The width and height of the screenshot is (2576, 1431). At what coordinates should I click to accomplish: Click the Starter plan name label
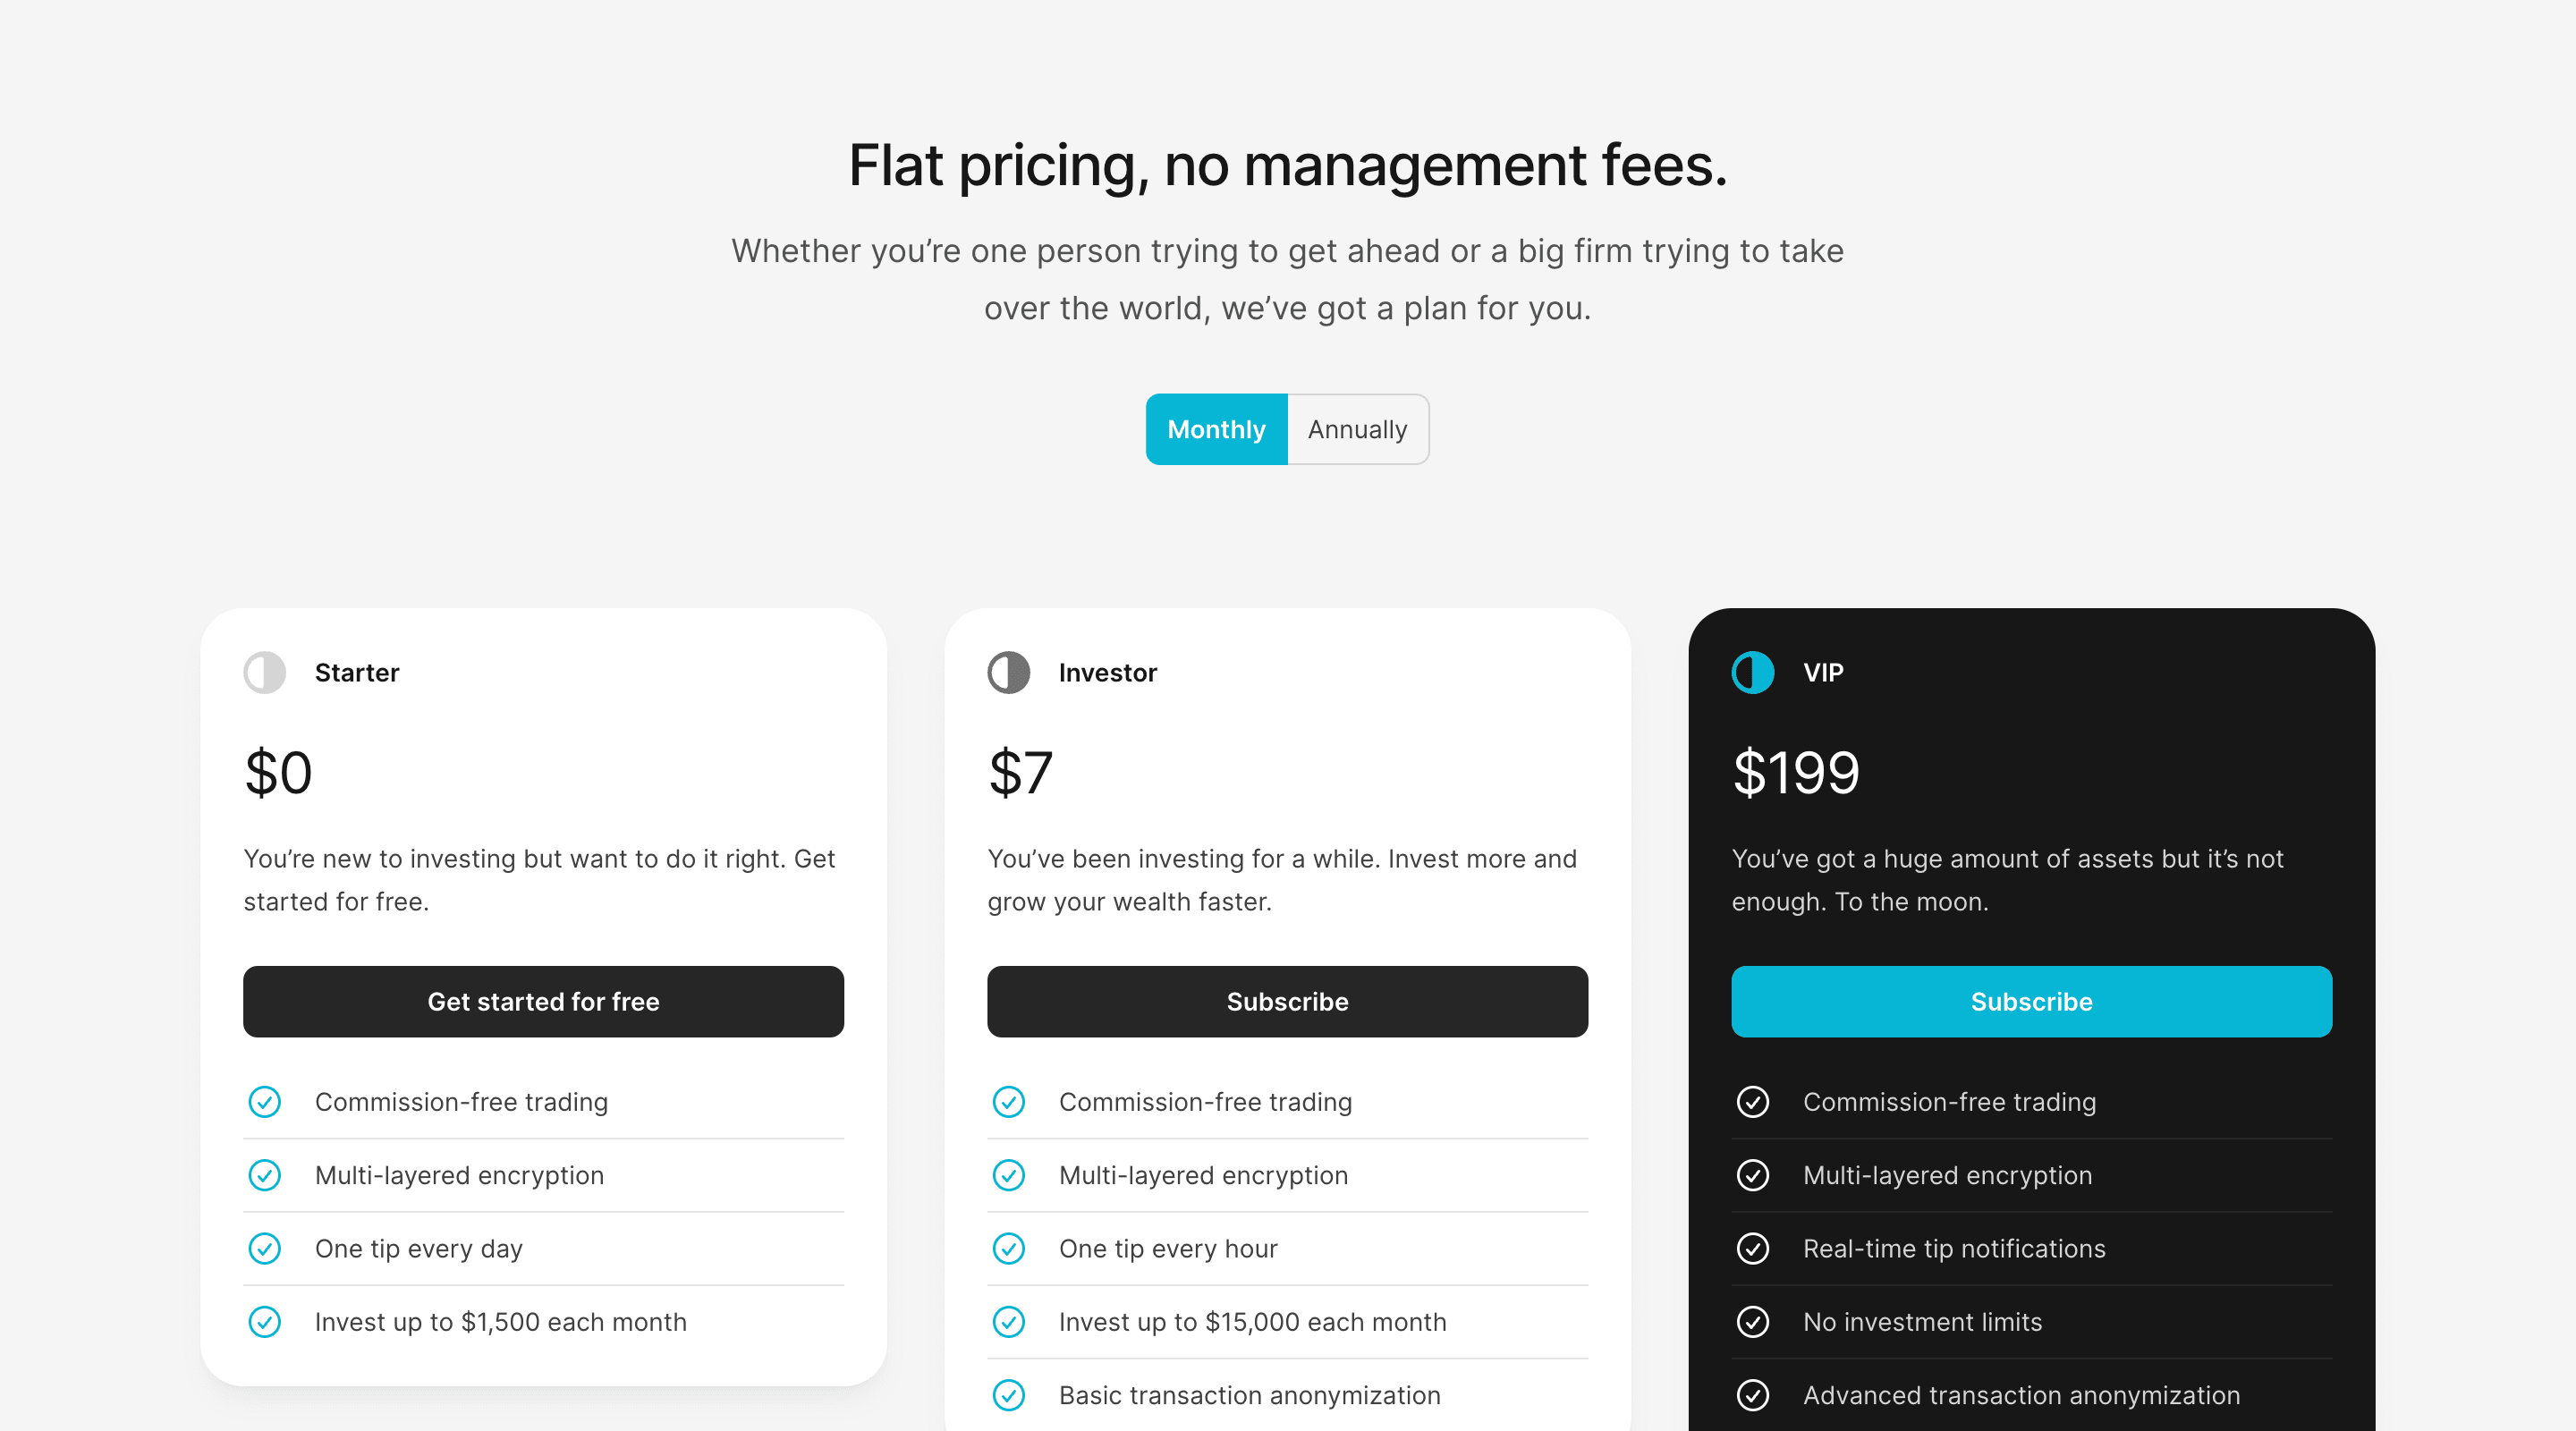coord(357,673)
